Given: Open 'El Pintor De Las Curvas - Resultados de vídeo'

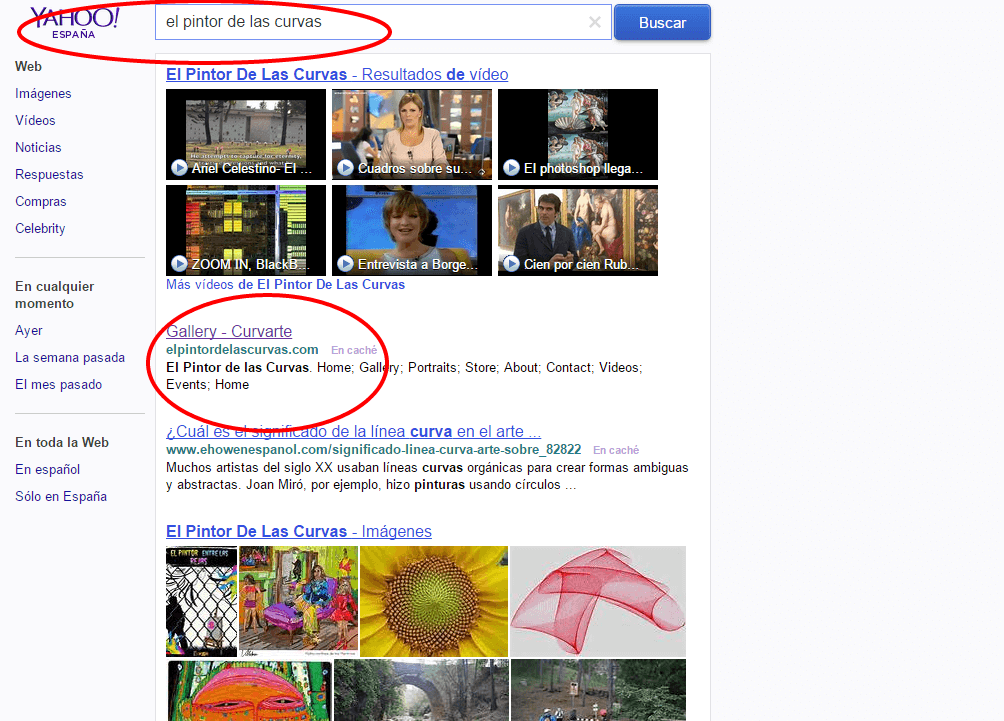Looking at the screenshot, I should pyautogui.click(x=337, y=74).
